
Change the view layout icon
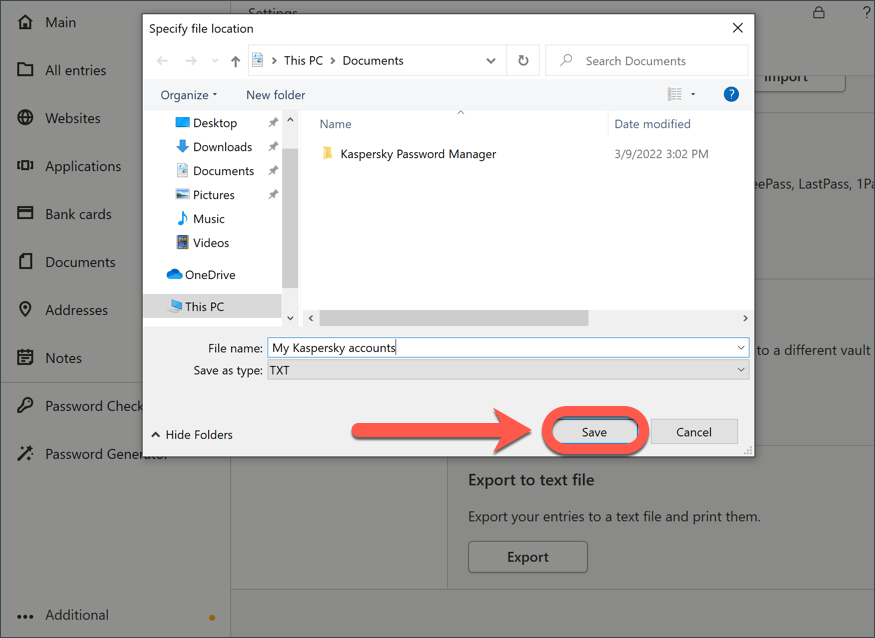coord(675,94)
